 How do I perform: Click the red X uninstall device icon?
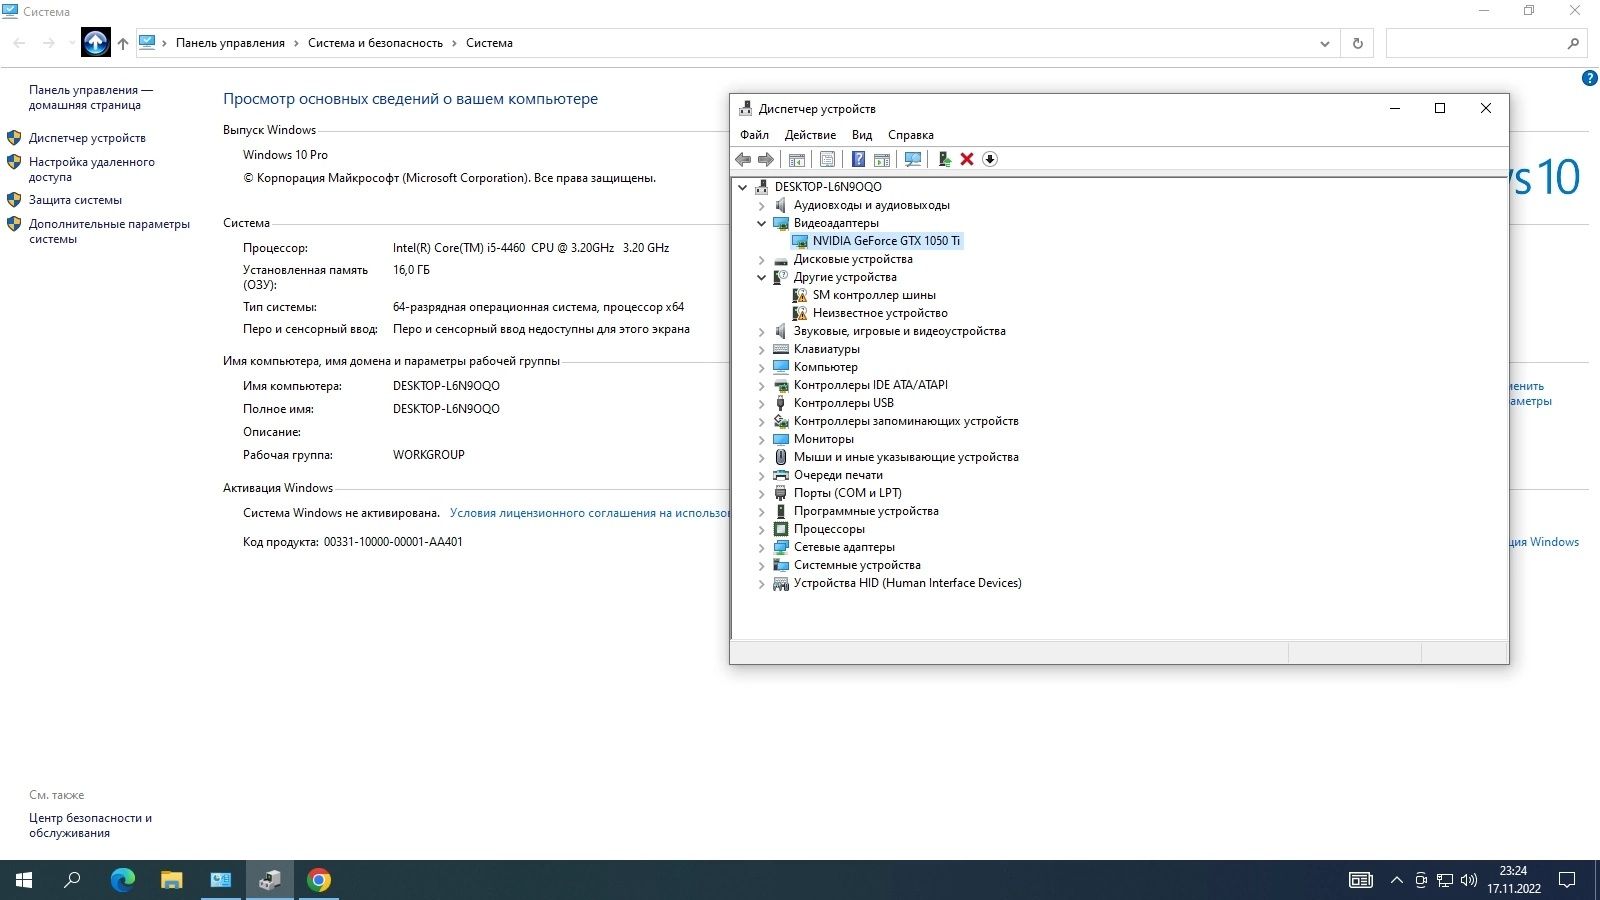point(967,159)
